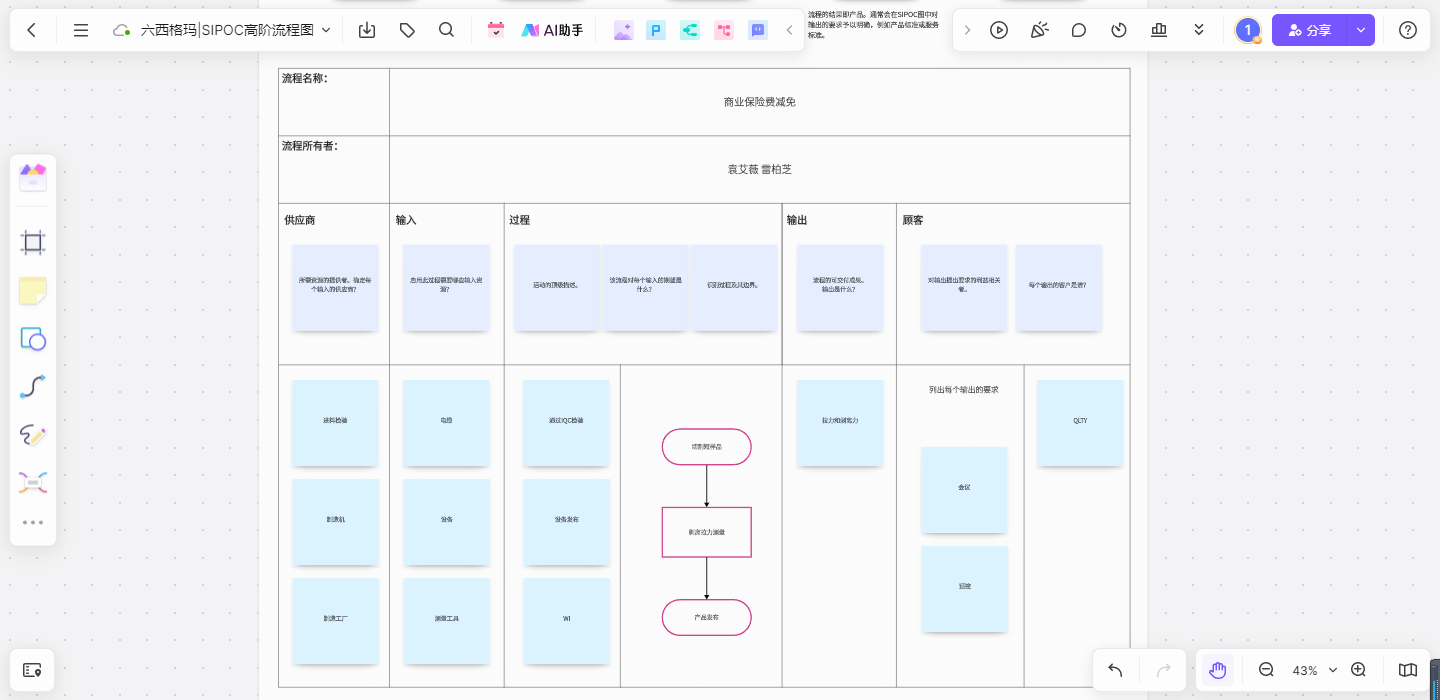This screenshot has width=1440, height=700.
Task: Open the map overview icon
Action: [x=1408, y=670]
